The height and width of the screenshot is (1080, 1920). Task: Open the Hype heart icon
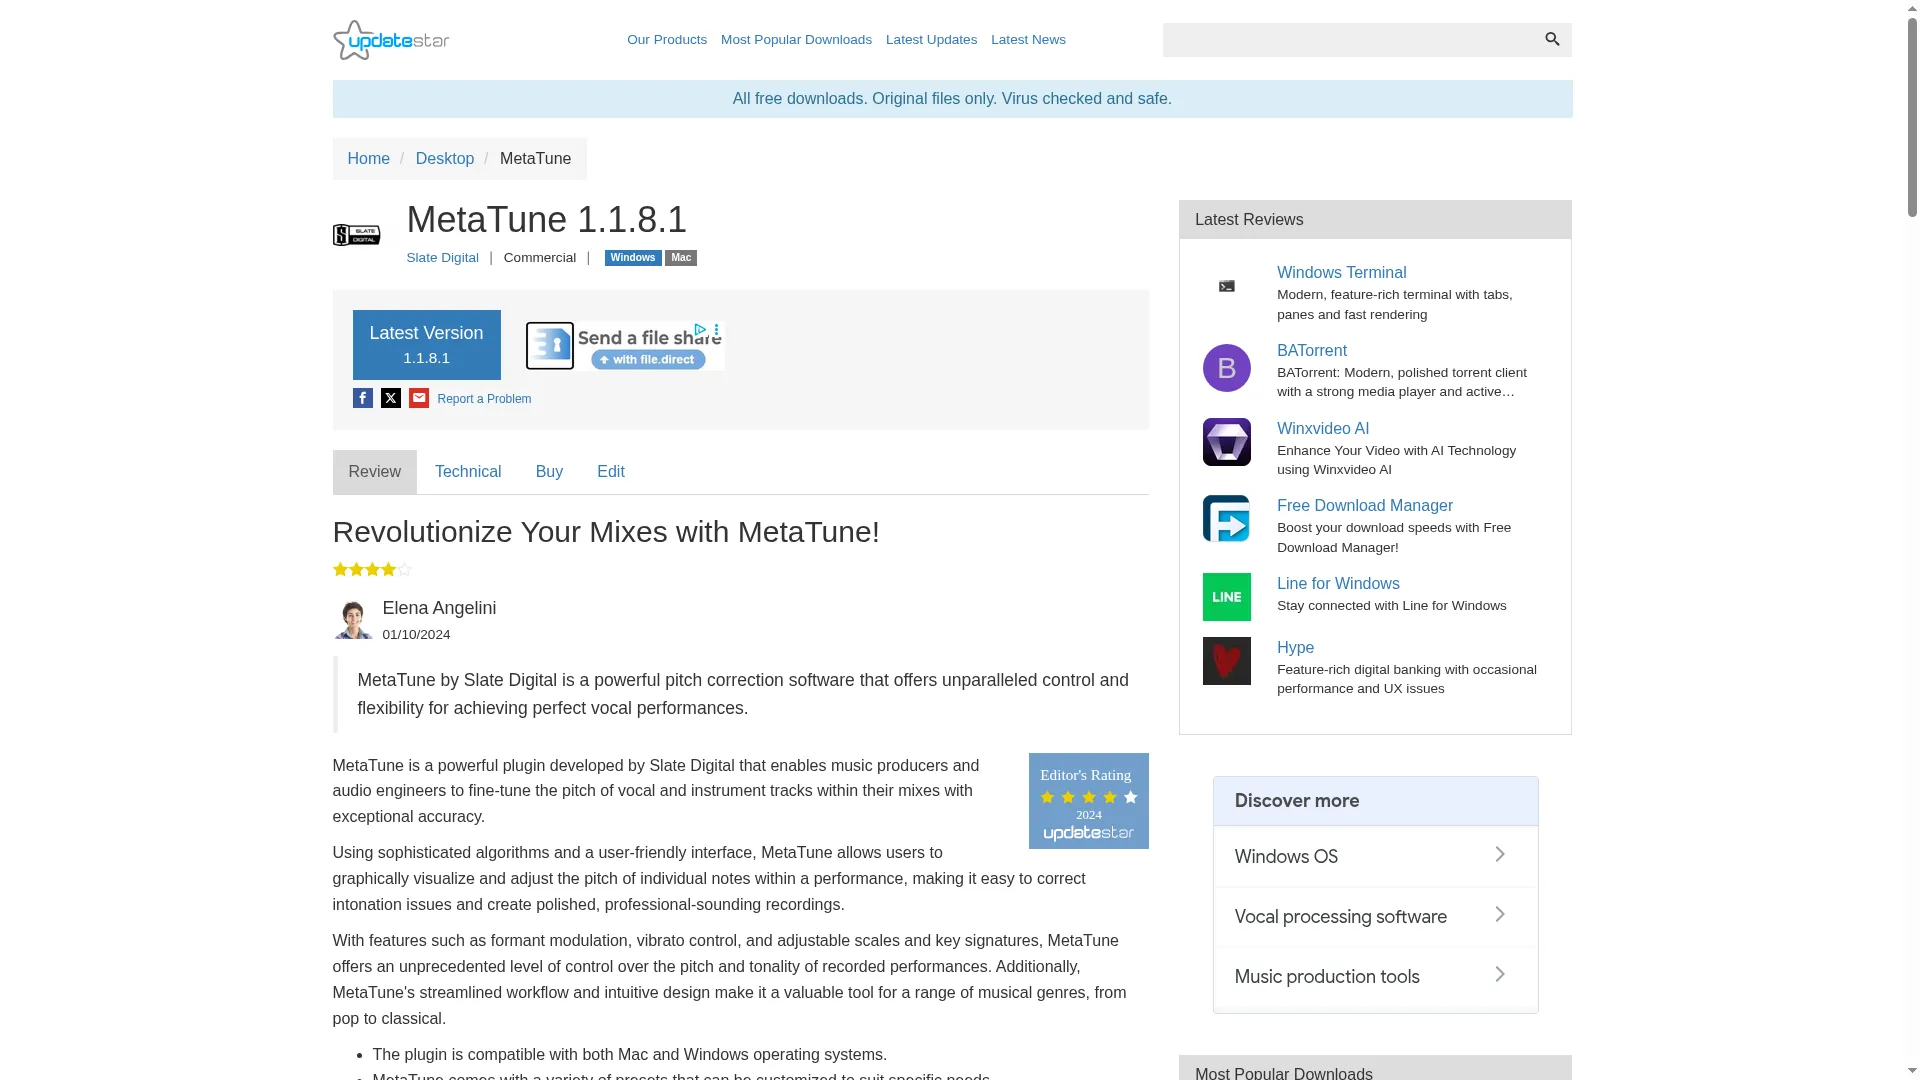pos(1226,661)
